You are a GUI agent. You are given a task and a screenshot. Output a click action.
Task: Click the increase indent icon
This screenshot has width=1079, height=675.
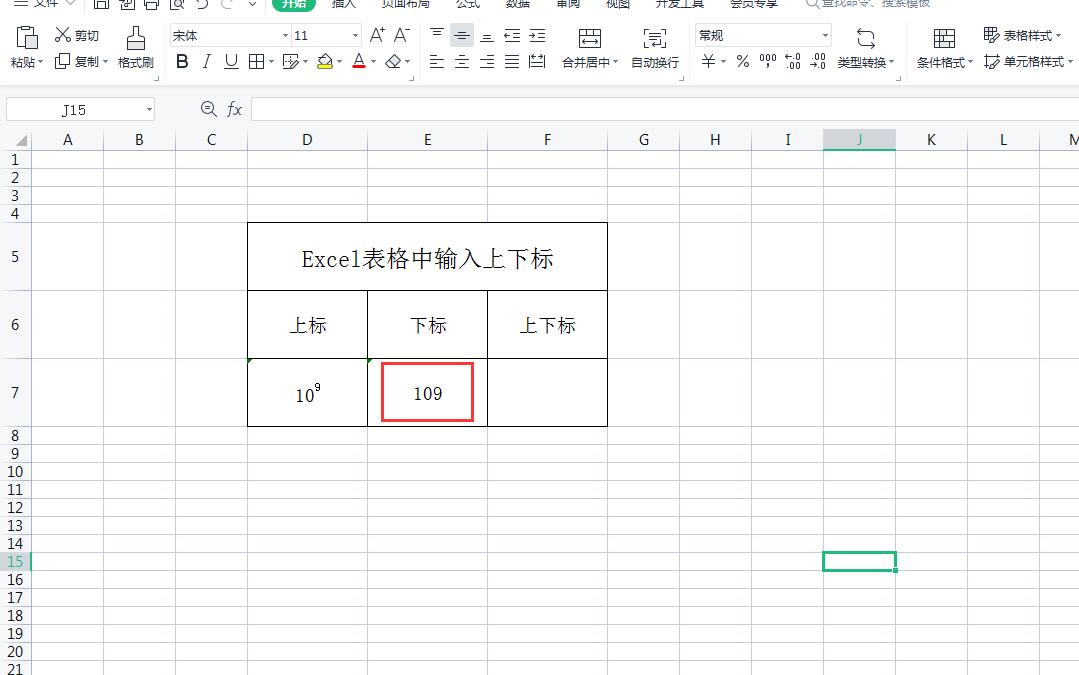pos(537,35)
